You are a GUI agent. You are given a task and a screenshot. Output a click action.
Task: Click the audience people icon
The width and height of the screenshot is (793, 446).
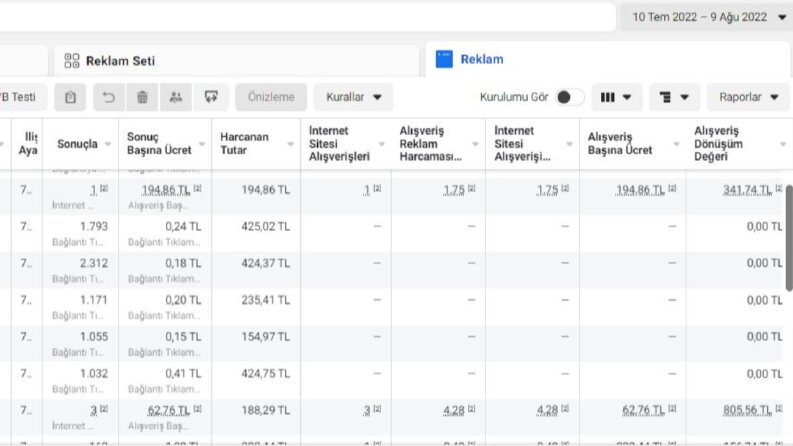175,97
